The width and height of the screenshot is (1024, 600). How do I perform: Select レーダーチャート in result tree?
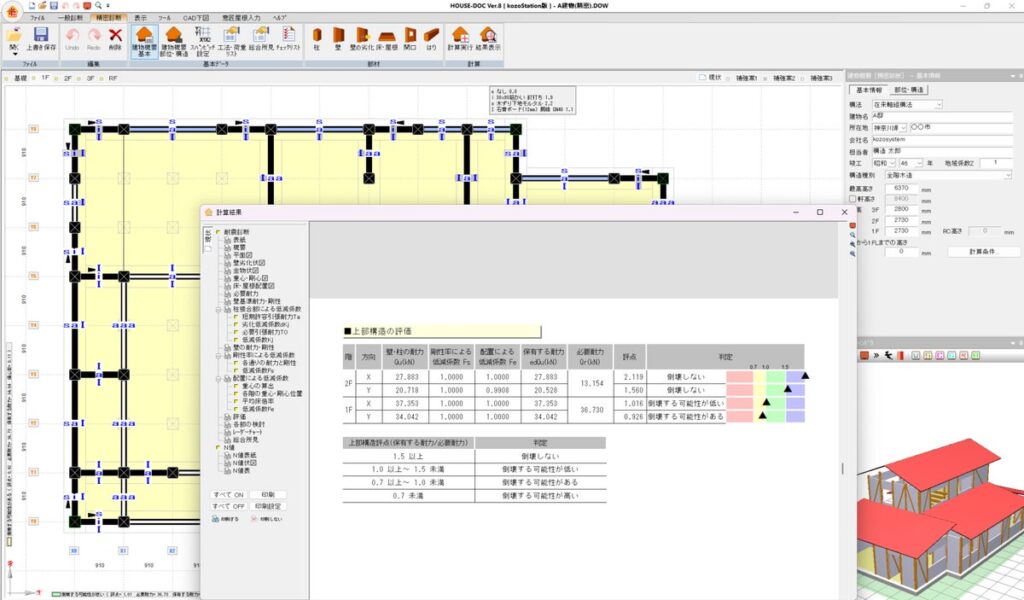249,432
